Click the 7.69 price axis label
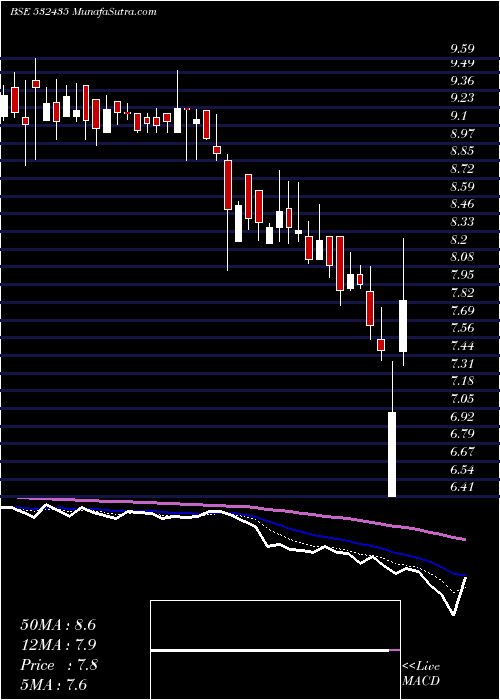The width and height of the screenshot is (500, 700). 462,310
